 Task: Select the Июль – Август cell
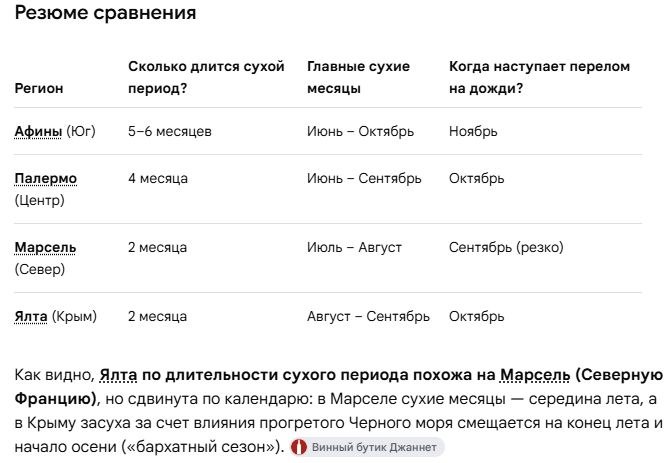click(354, 247)
